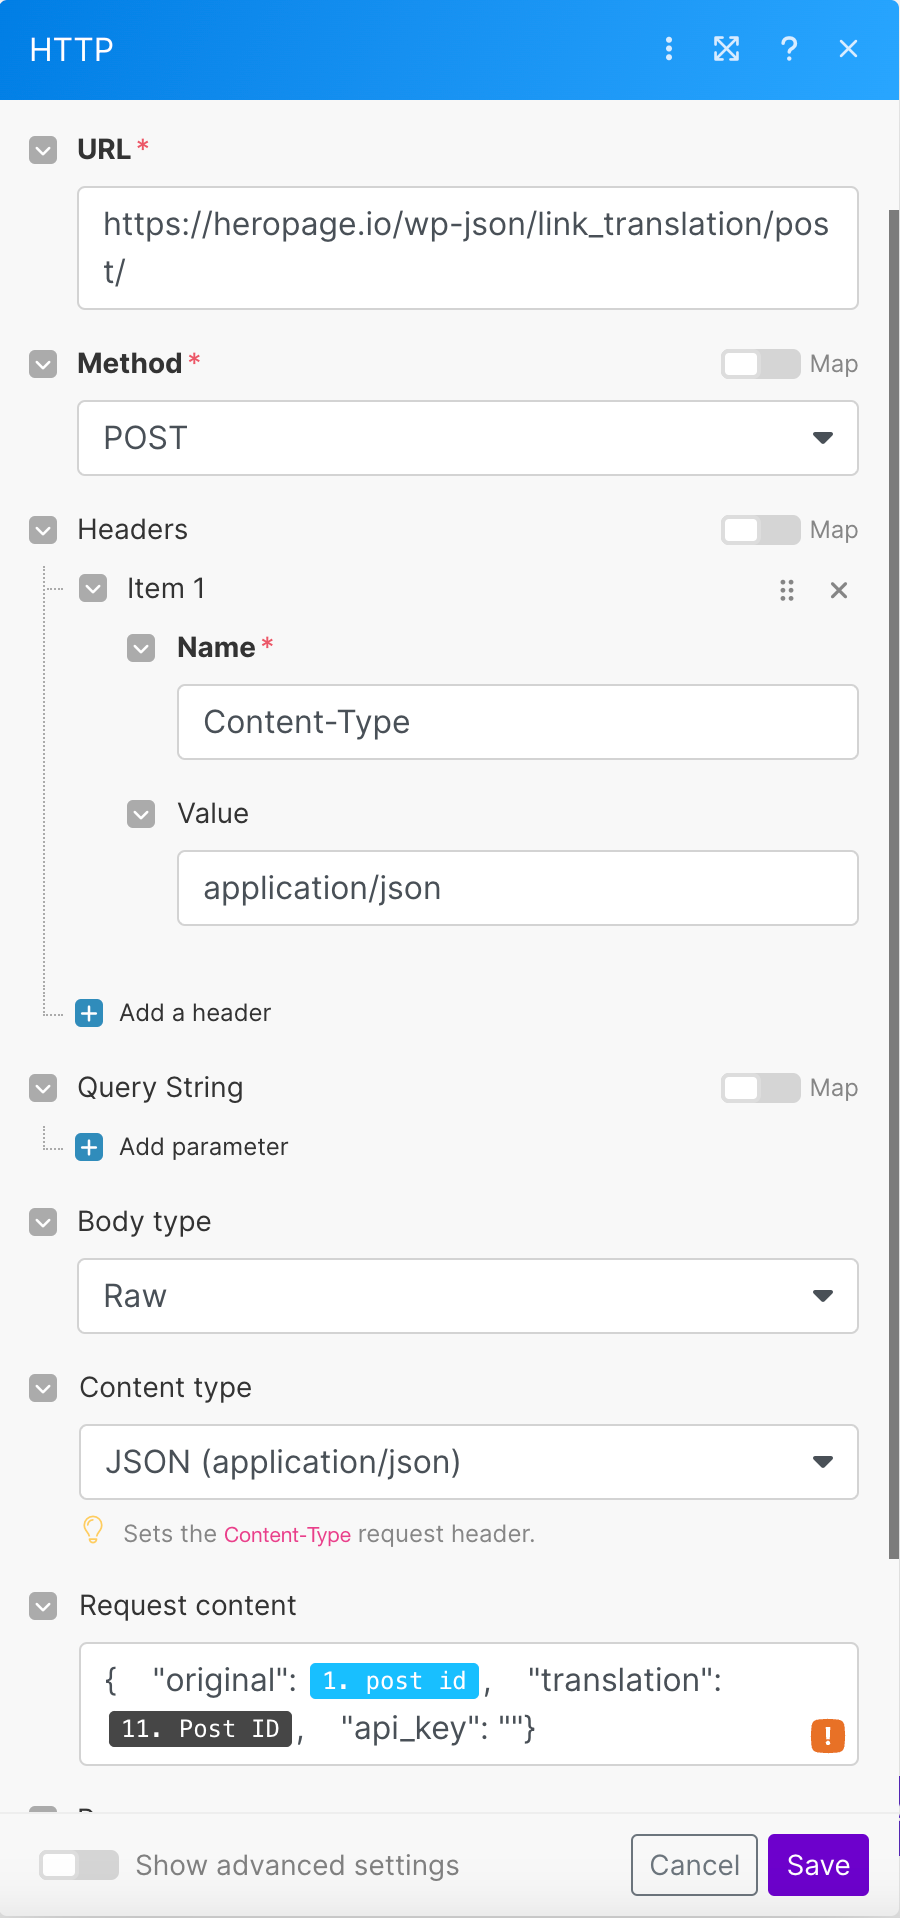900x1918 pixels.
Task: Click the Save button
Action: 818,1865
